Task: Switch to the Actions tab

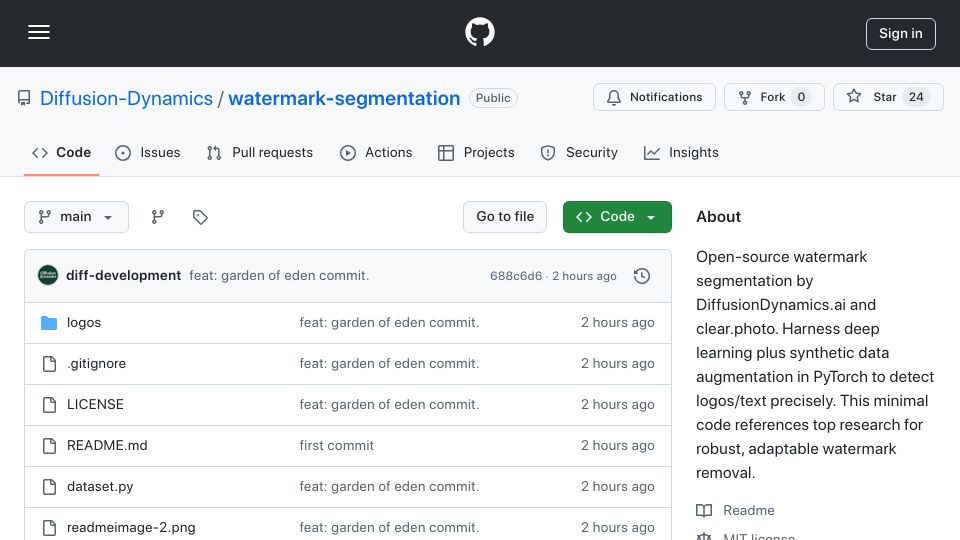Action: pyautogui.click(x=376, y=152)
